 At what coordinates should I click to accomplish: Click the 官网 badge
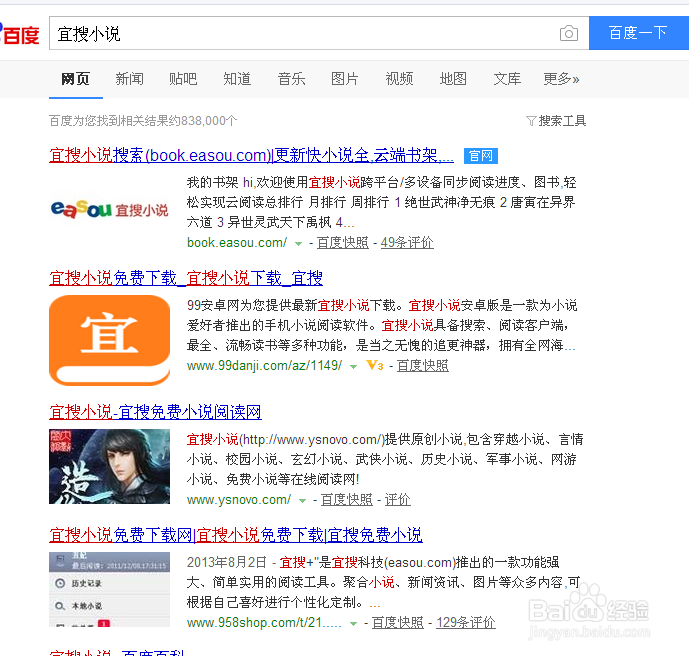pyautogui.click(x=481, y=156)
